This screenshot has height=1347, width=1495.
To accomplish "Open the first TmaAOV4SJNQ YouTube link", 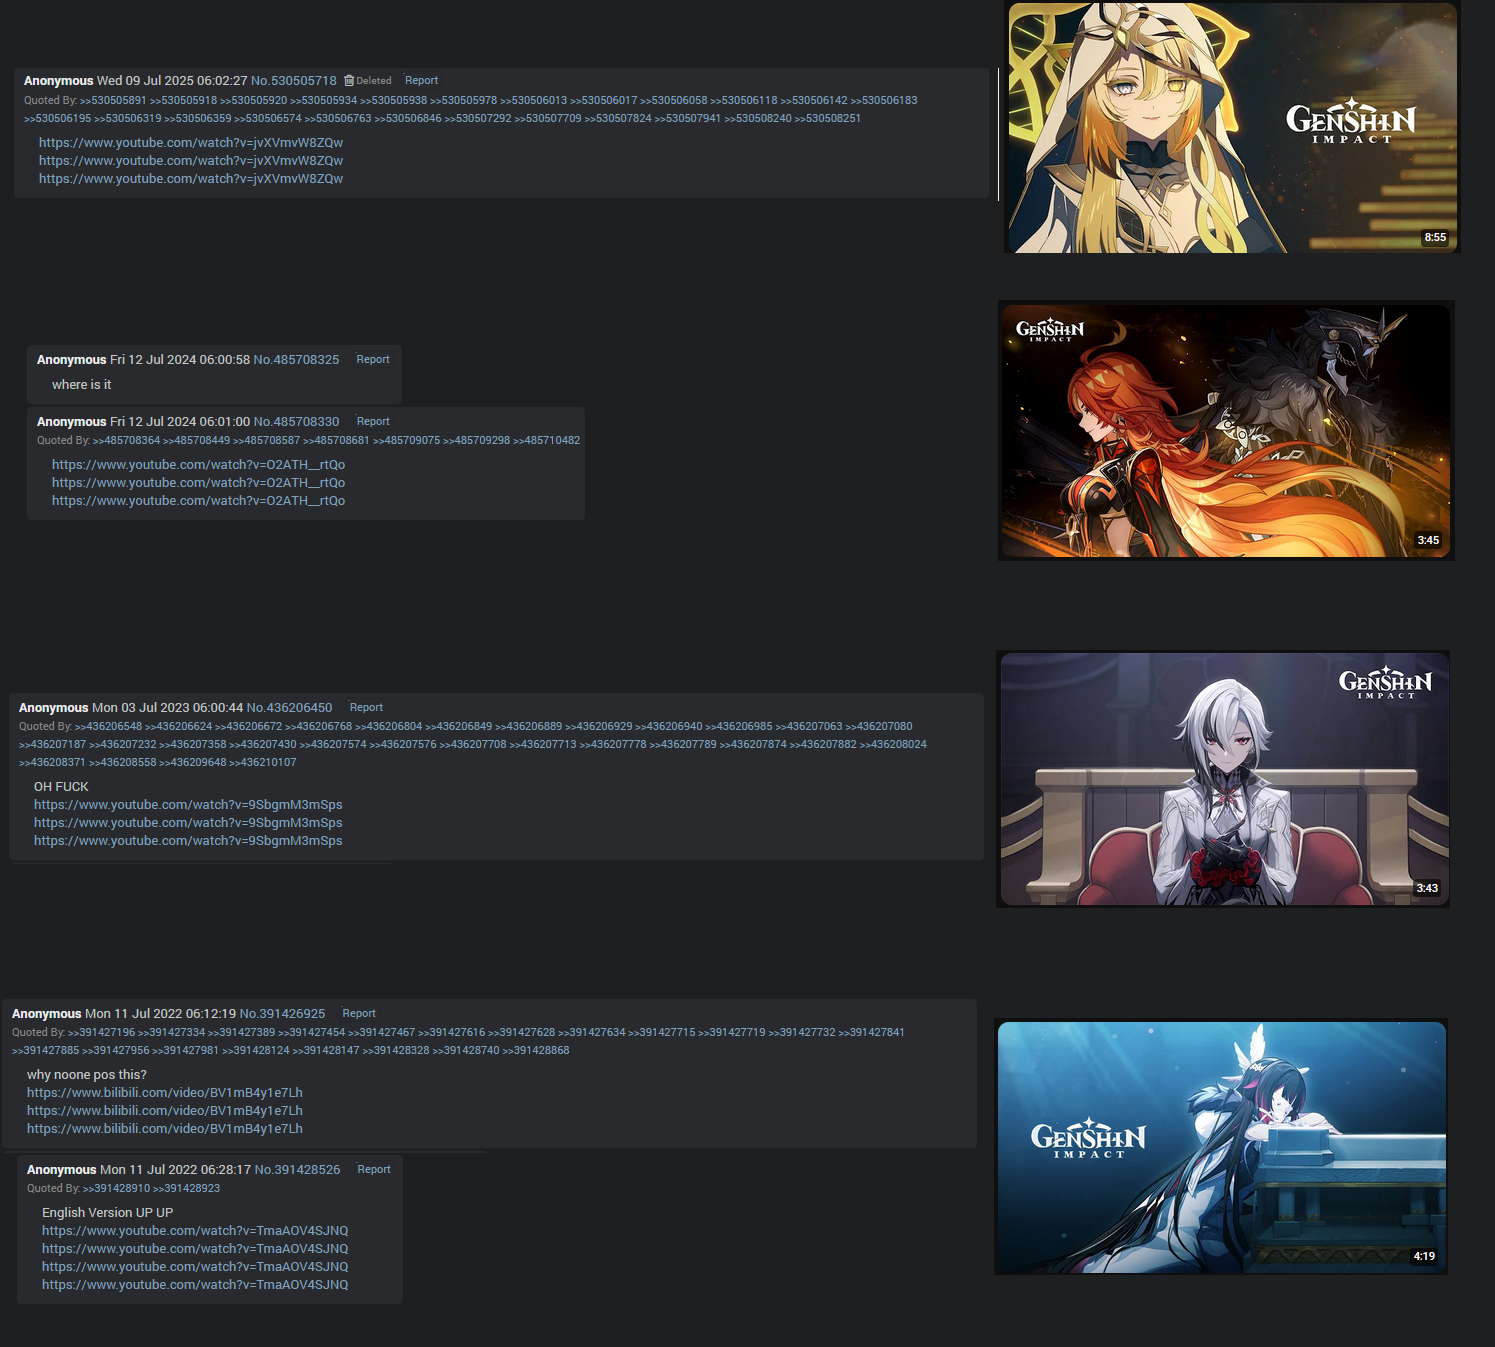I will 195,1231.
